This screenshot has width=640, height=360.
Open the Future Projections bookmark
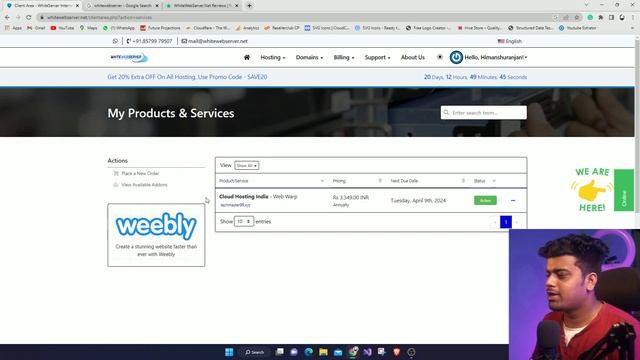pos(160,28)
